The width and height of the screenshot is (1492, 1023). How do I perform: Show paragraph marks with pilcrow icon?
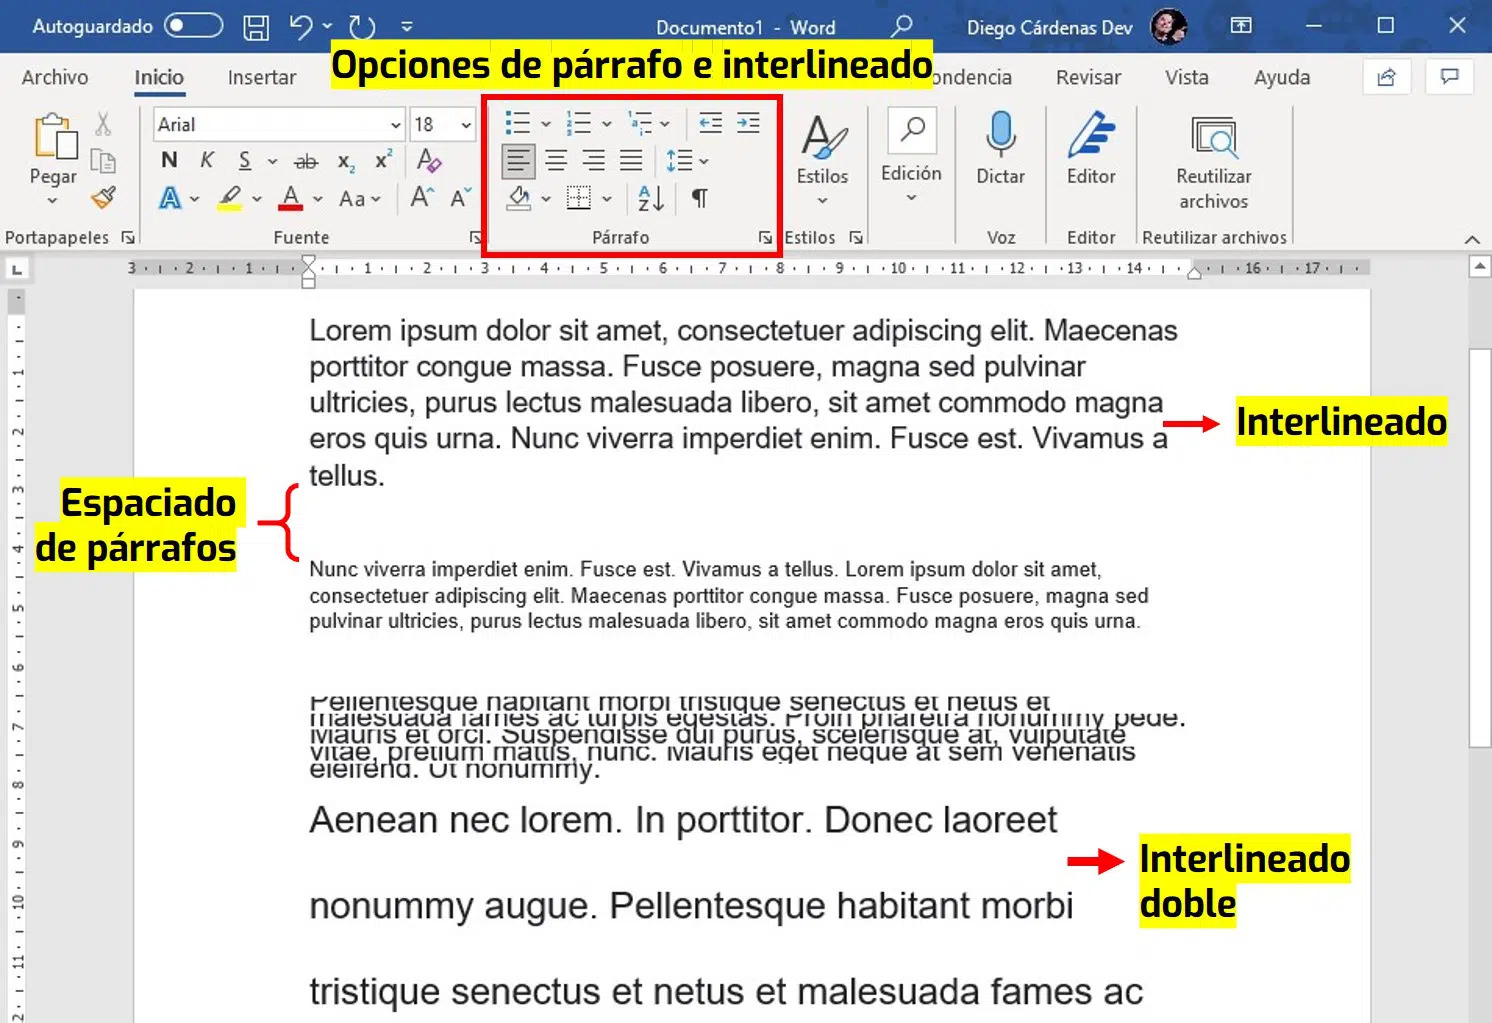pos(700,198)
